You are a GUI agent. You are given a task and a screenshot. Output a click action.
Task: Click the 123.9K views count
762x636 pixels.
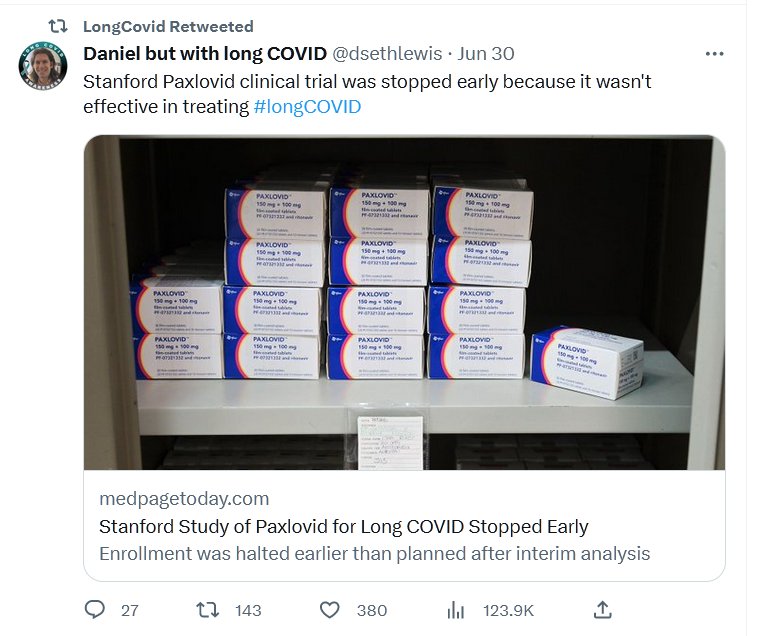509,610
